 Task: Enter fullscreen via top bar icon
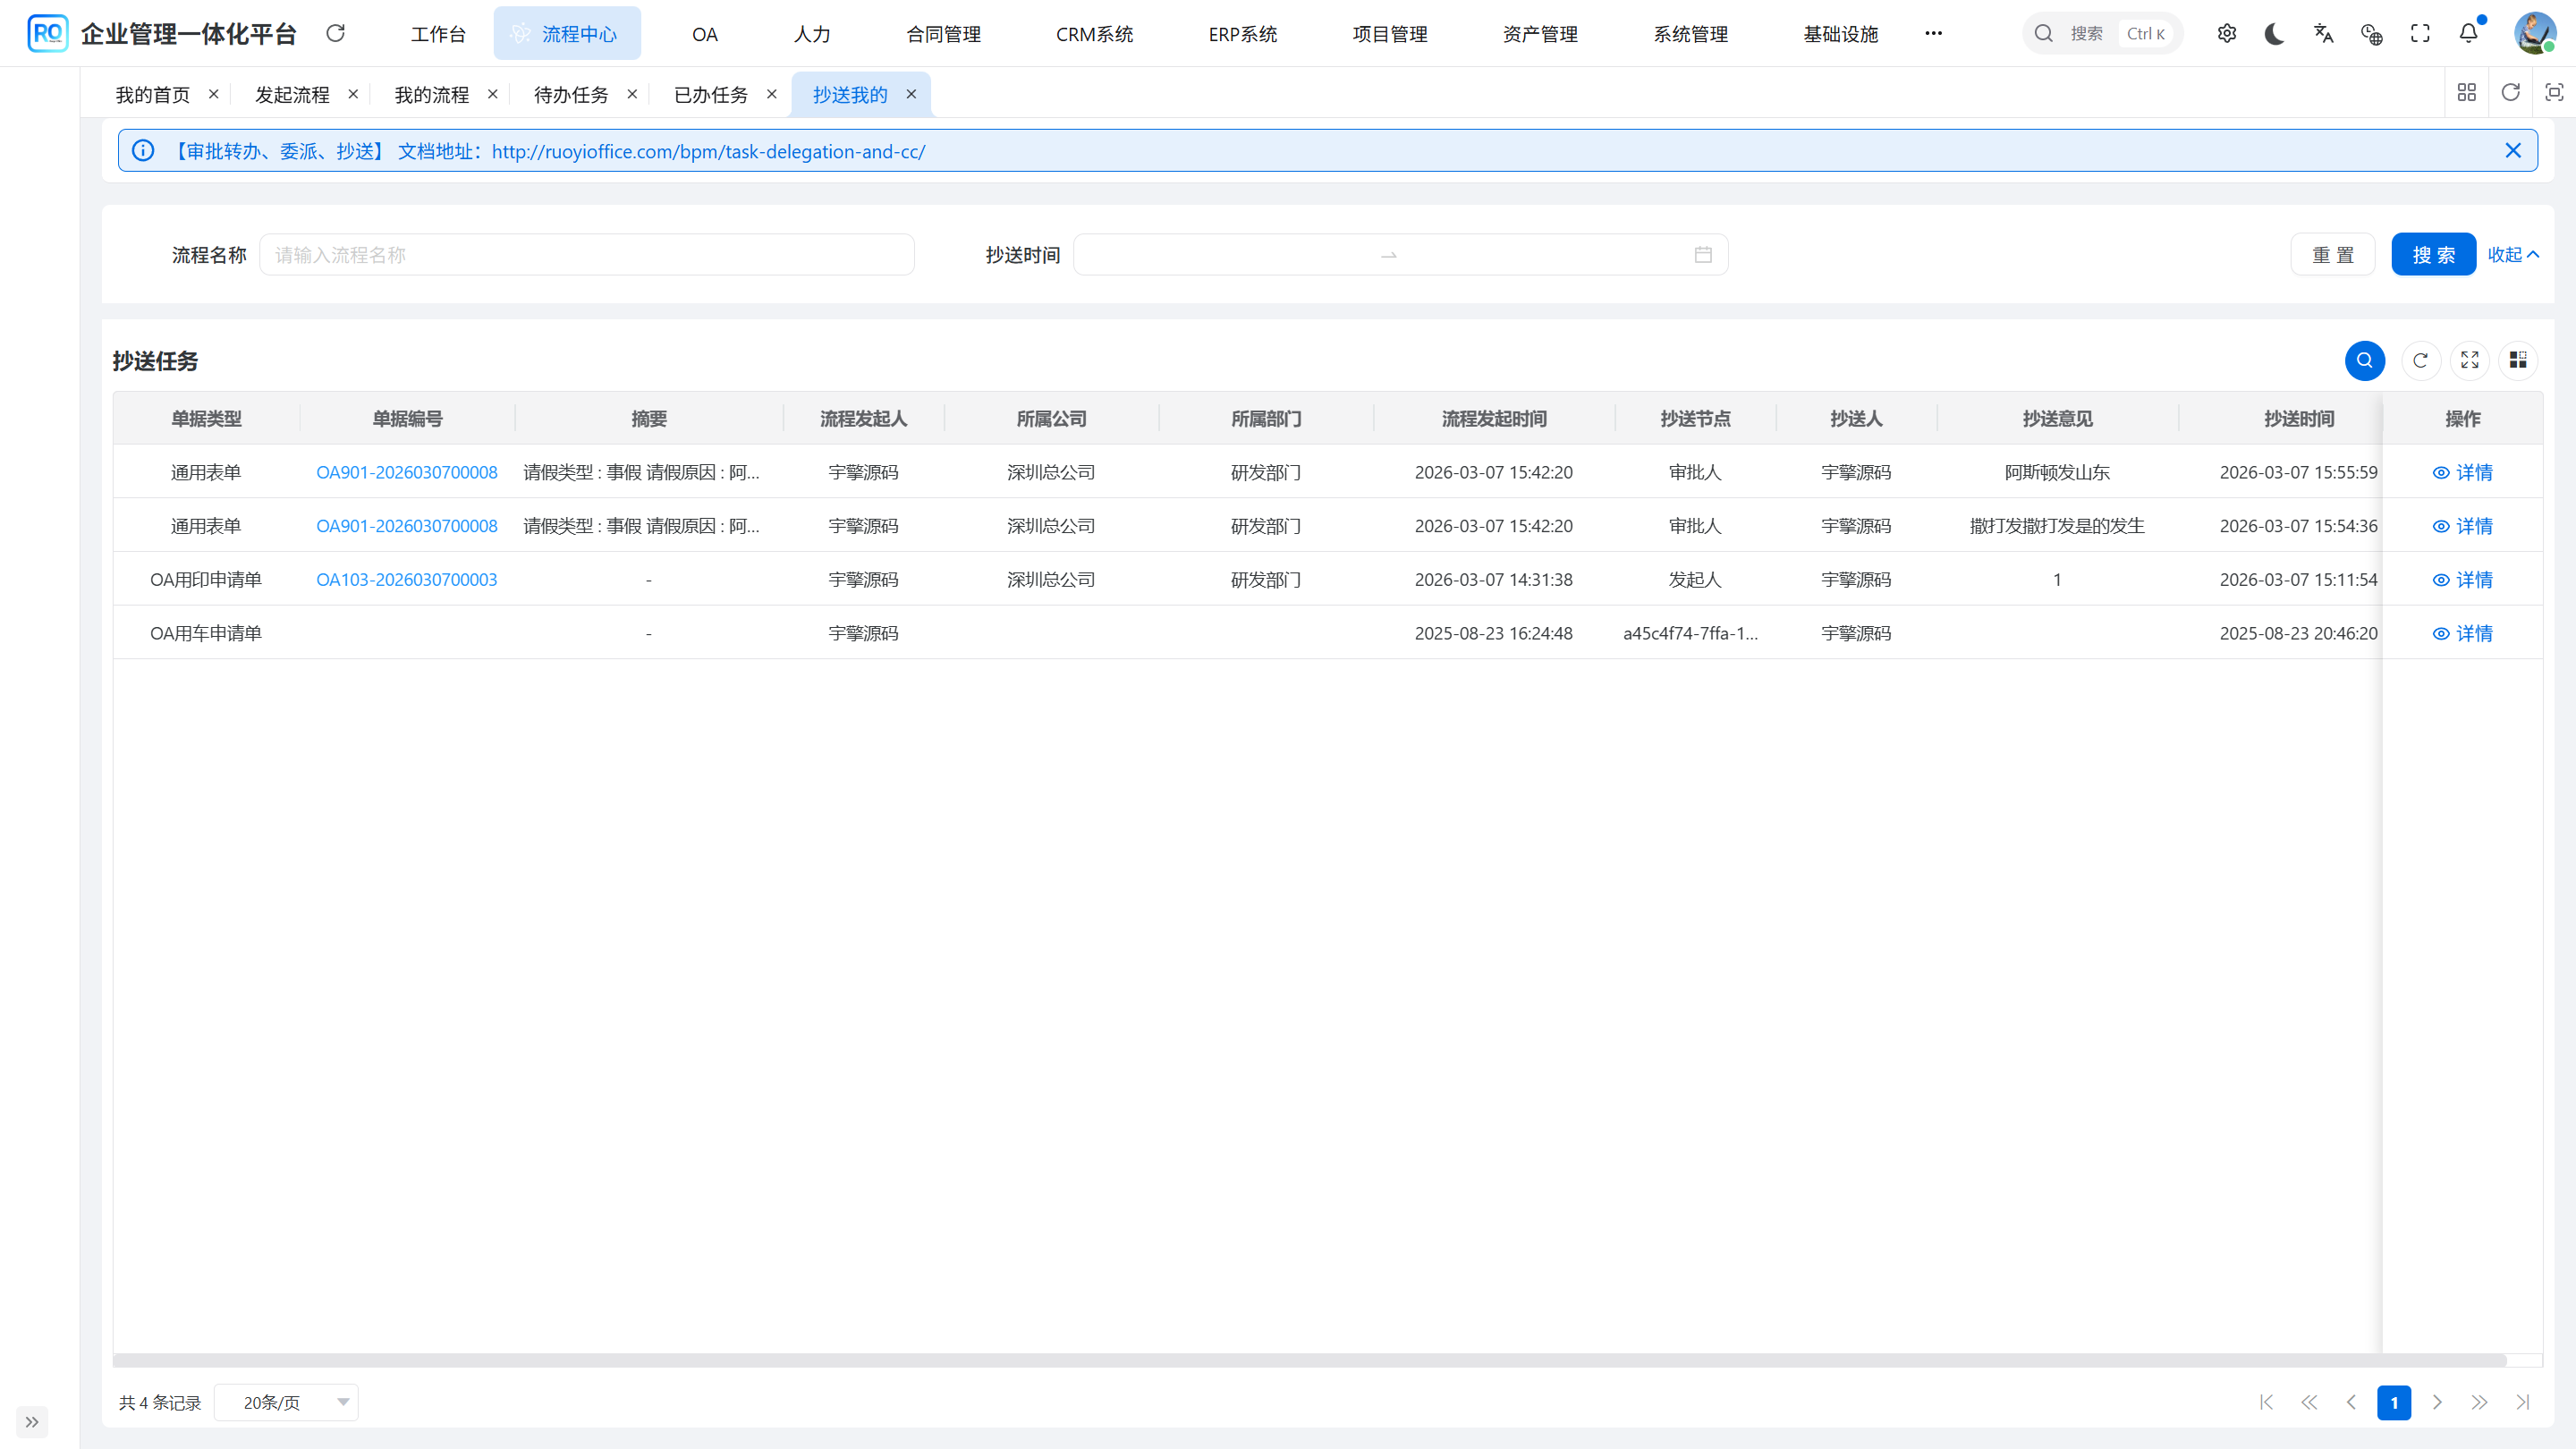pyautogui.click(x=2420, y=34)
